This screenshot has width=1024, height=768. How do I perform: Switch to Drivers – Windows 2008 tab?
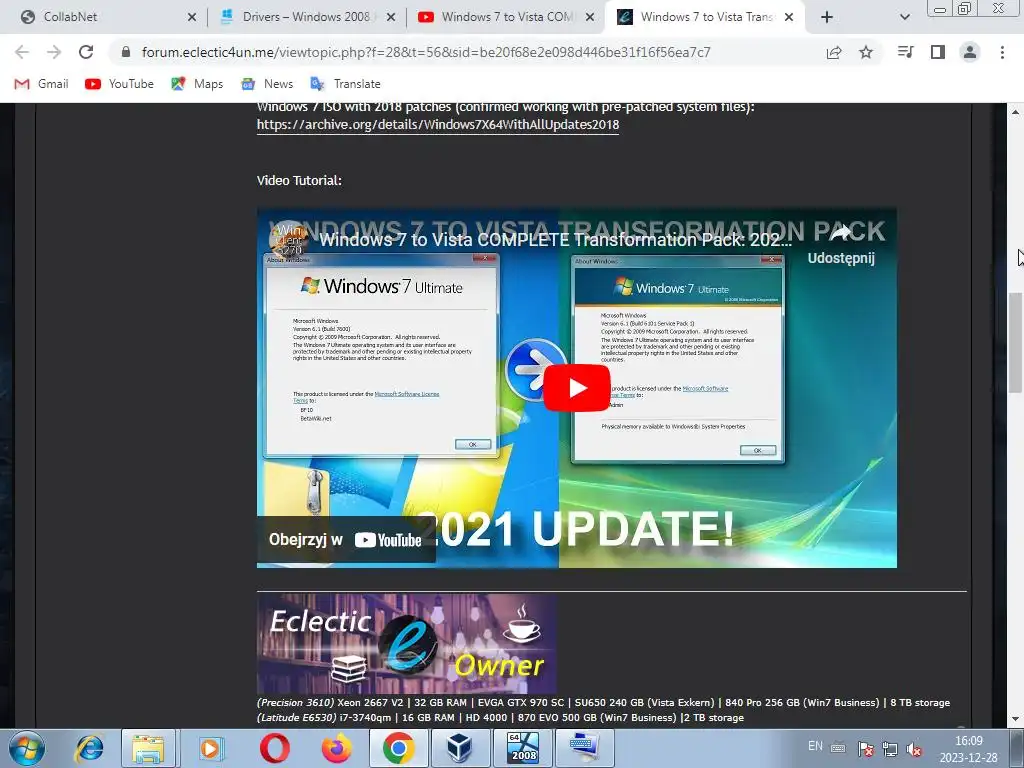tap(306, 17)
